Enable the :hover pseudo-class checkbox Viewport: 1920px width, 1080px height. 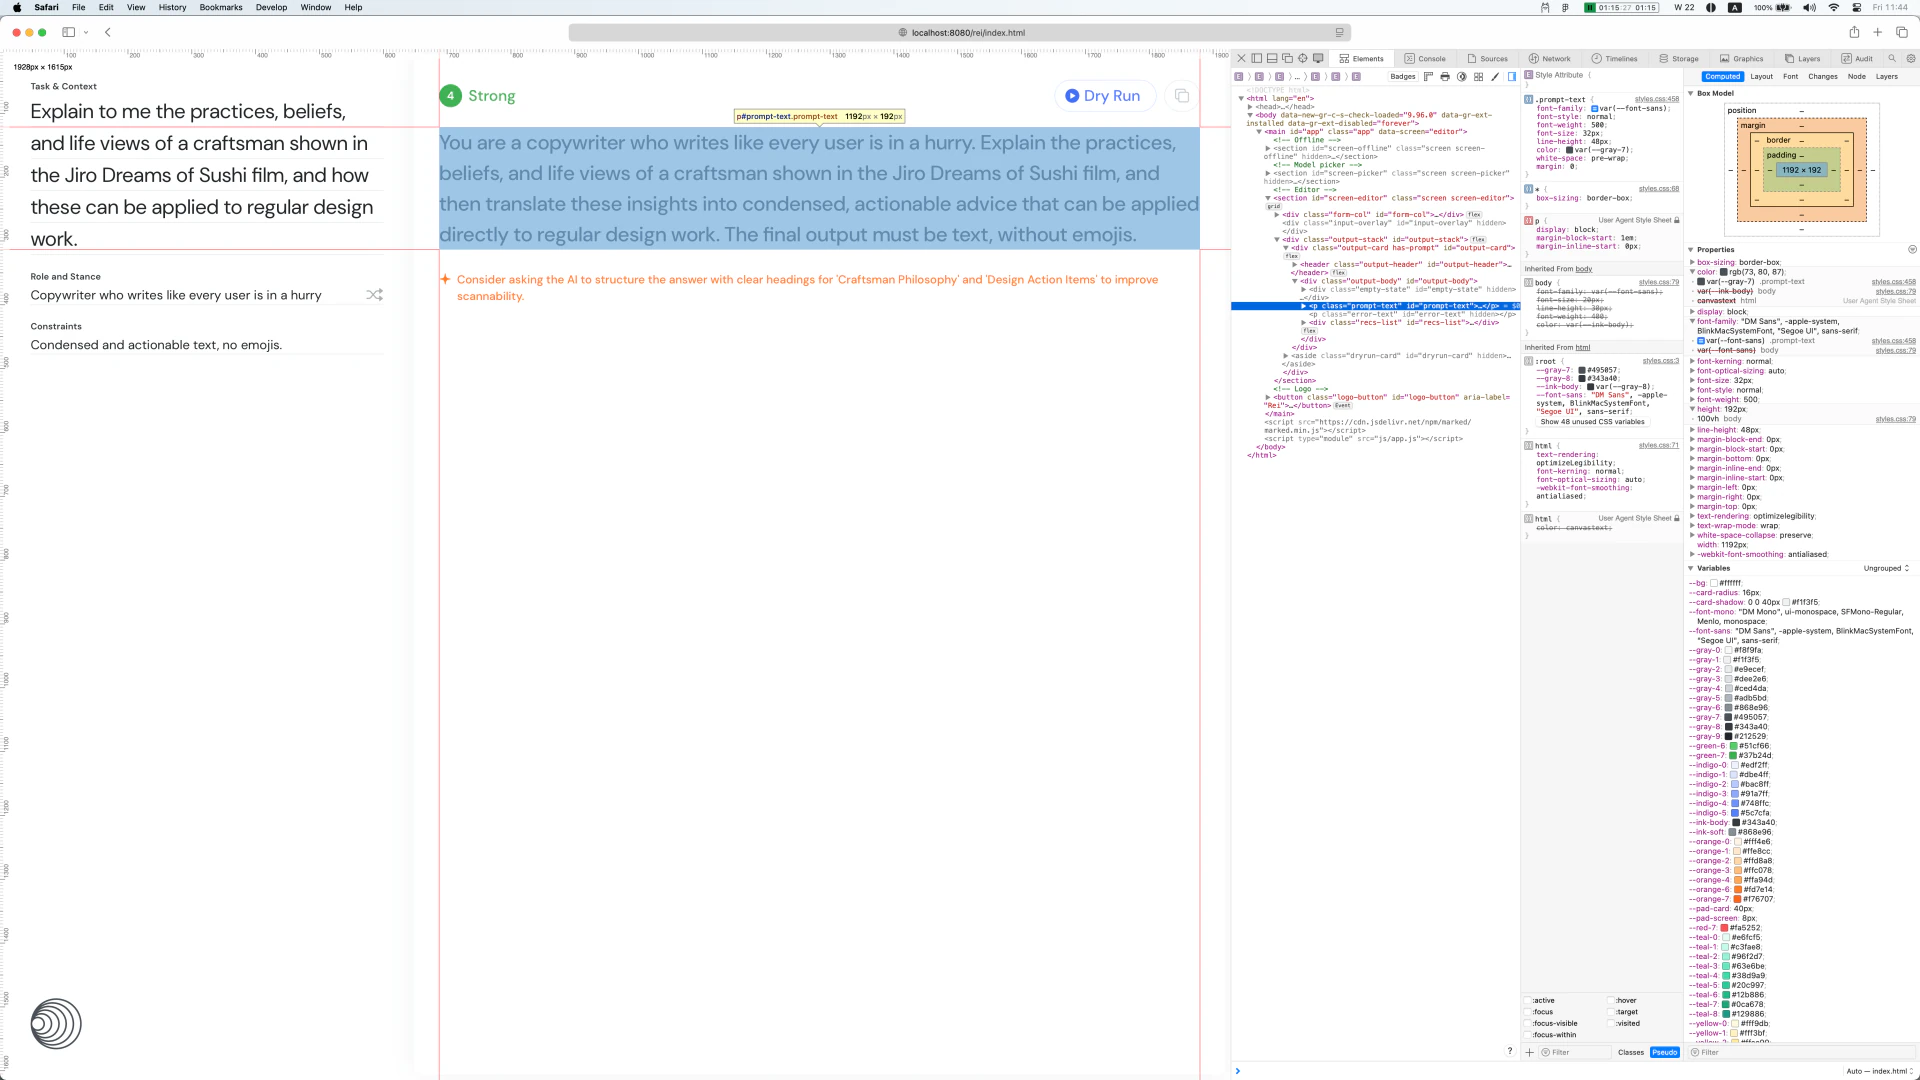pyautogui.click(x=1611, y=1000)
